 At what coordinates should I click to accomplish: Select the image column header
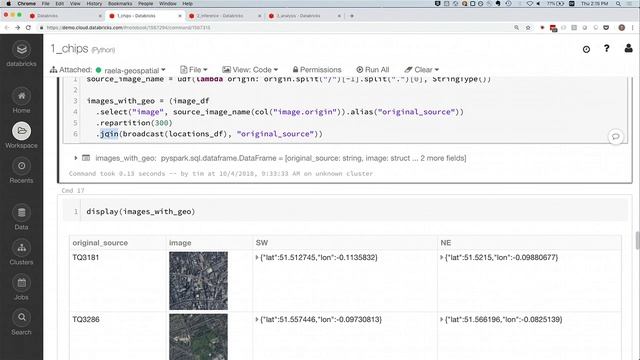180,243
